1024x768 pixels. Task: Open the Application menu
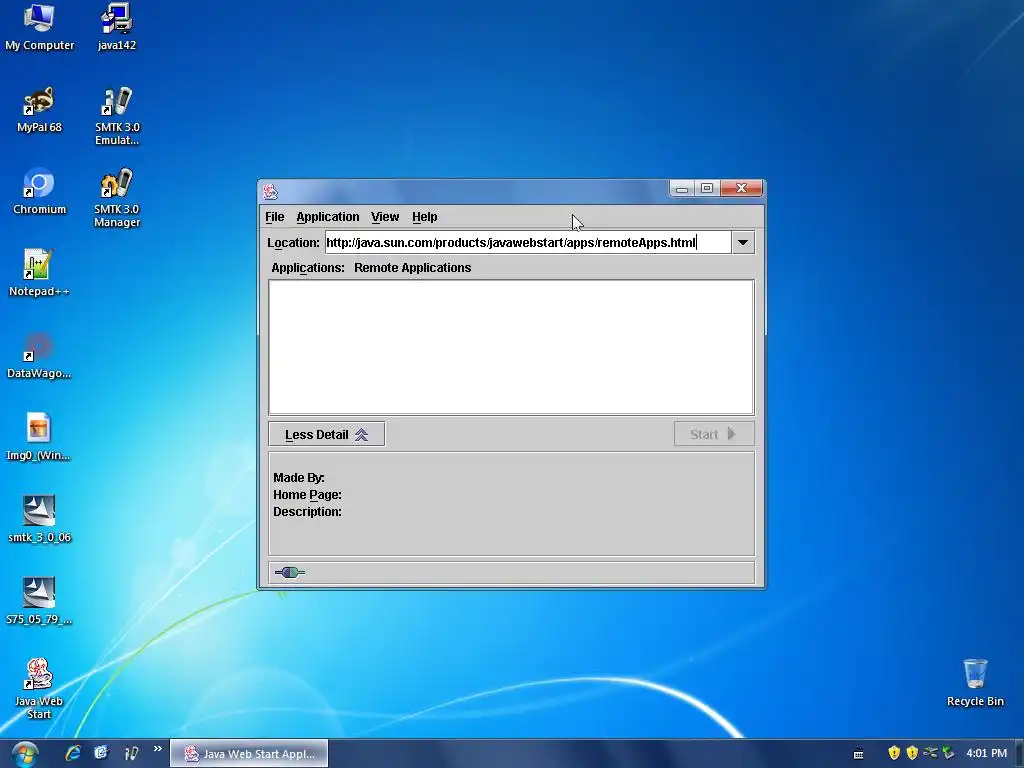pos(327,217)
